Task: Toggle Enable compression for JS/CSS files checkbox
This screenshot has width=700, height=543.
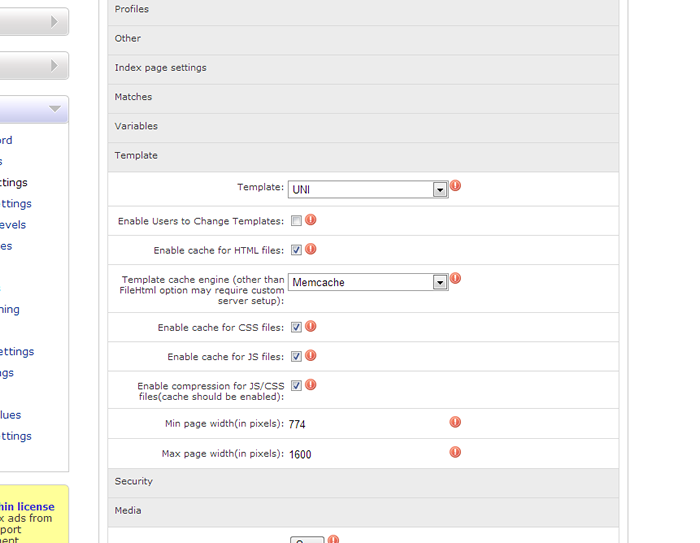Action: coord(296,386)
